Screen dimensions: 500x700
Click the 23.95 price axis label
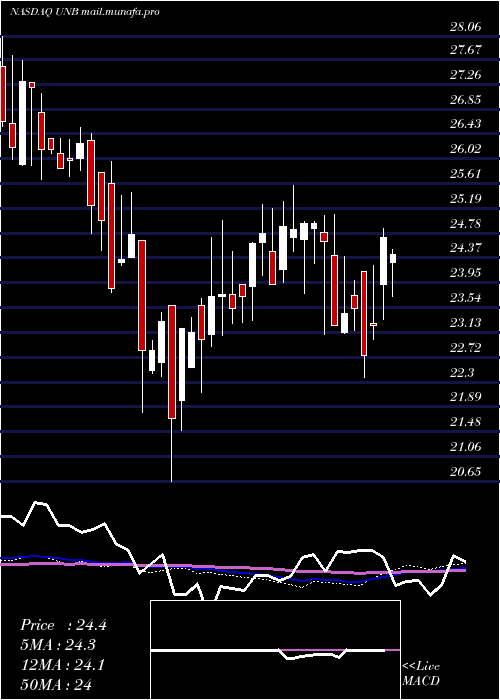click(x=466, y=273)
